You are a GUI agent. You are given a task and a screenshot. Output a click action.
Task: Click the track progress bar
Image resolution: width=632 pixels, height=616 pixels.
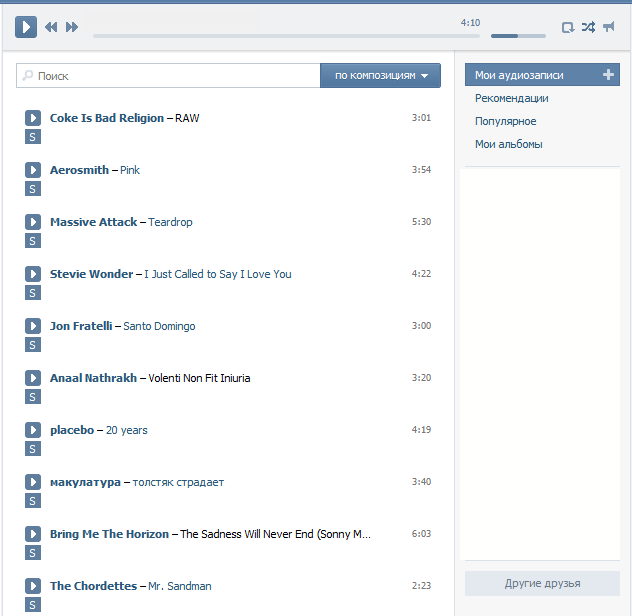click(286, 36)
